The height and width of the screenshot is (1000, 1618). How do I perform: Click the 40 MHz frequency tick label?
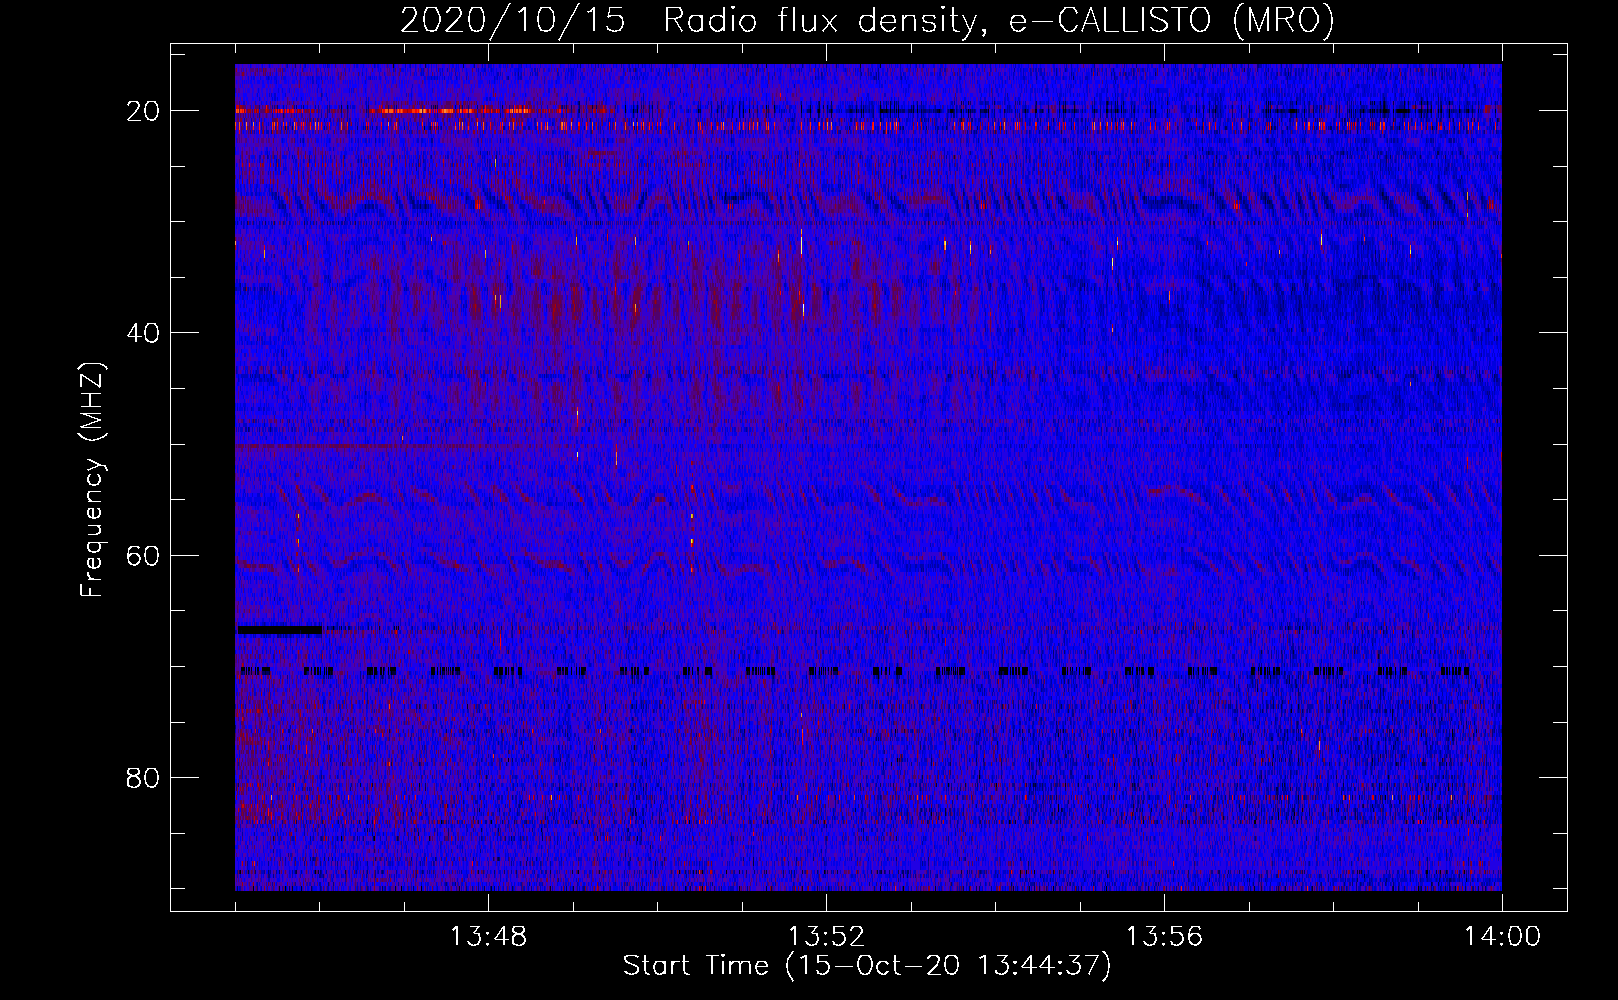click(x=144, y=333)
